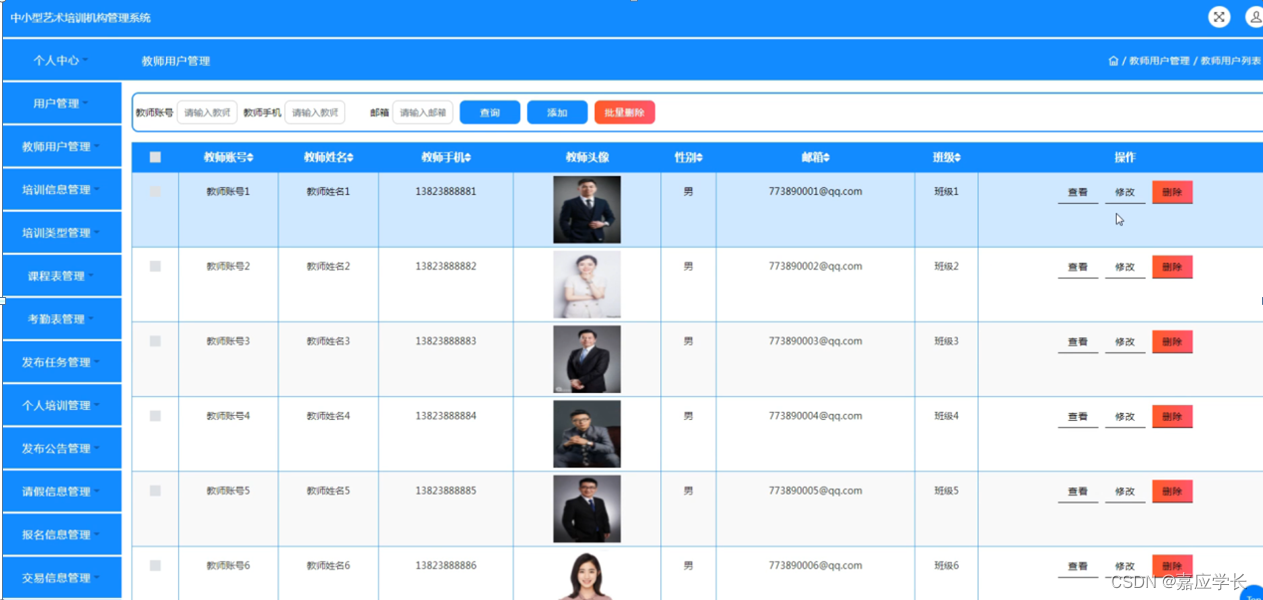Expand the 用户管理 sidebar menu
1263x600 pixels.
click(62, 103)
